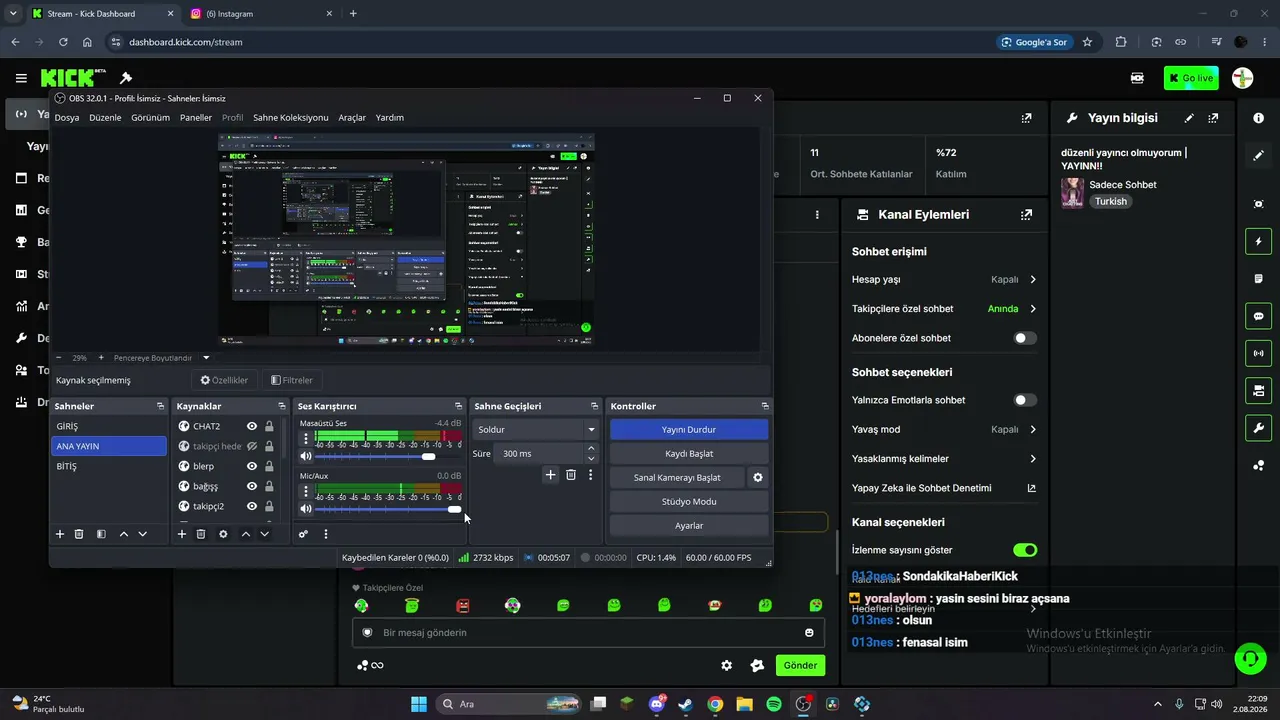Open Masaüstü Ses three-dot options

[306, 438]
